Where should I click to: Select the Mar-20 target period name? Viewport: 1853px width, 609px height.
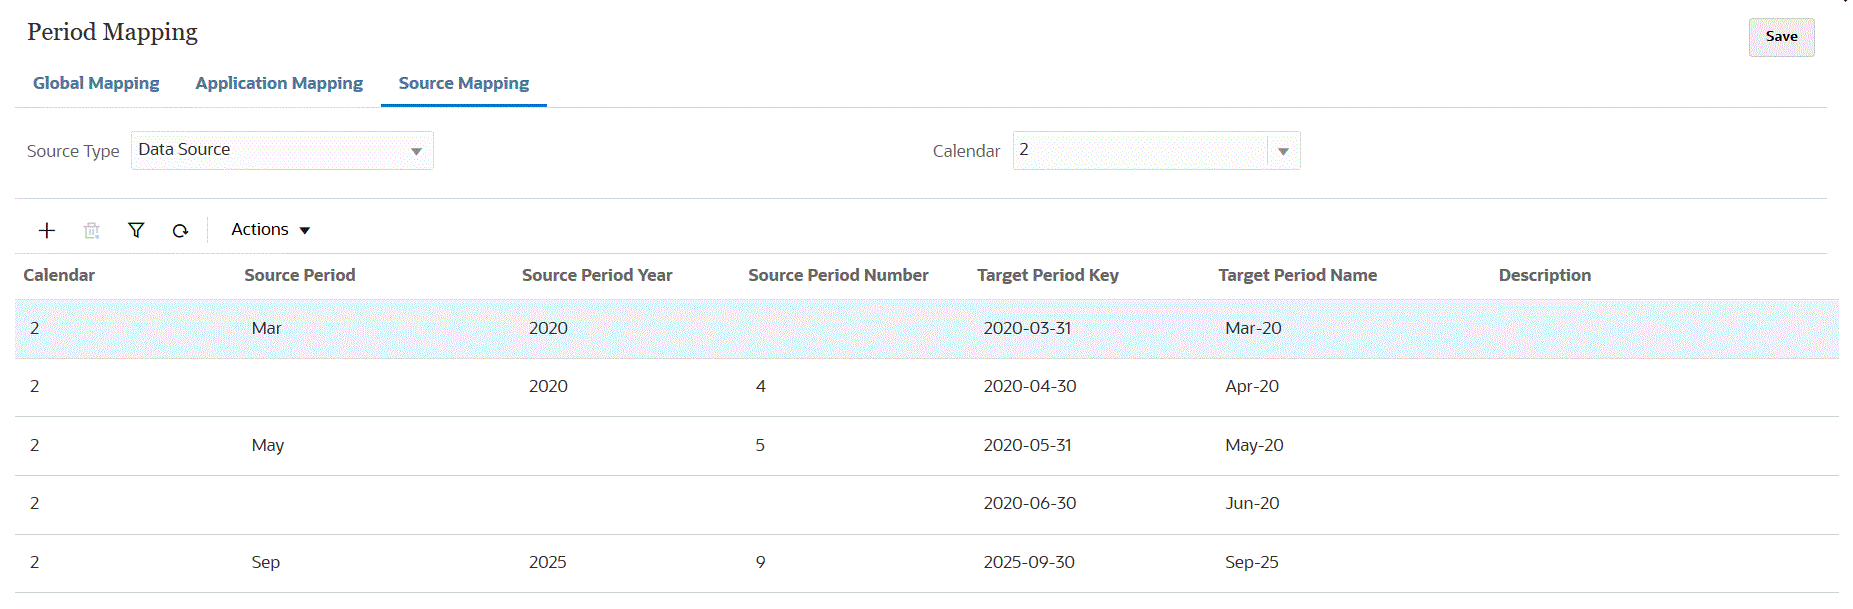click(x=1253, y=328)
